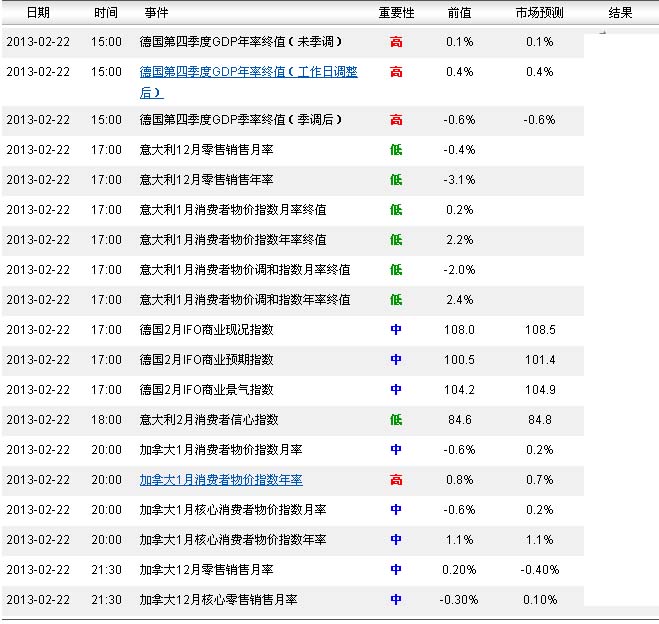Select event 加拿大12月零售销售月率
Screen dimensions: 659x624
pyautogui.click(x=206, y=570)
